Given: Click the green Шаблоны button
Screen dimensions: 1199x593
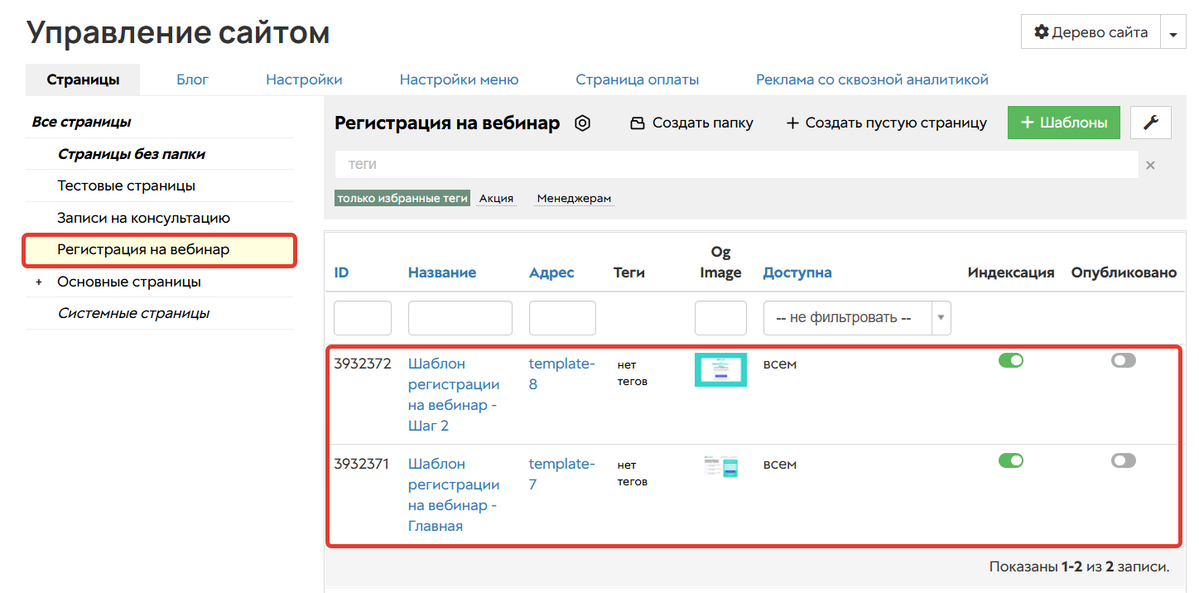Looking at the screenshot, I should tap(1063, 123).
